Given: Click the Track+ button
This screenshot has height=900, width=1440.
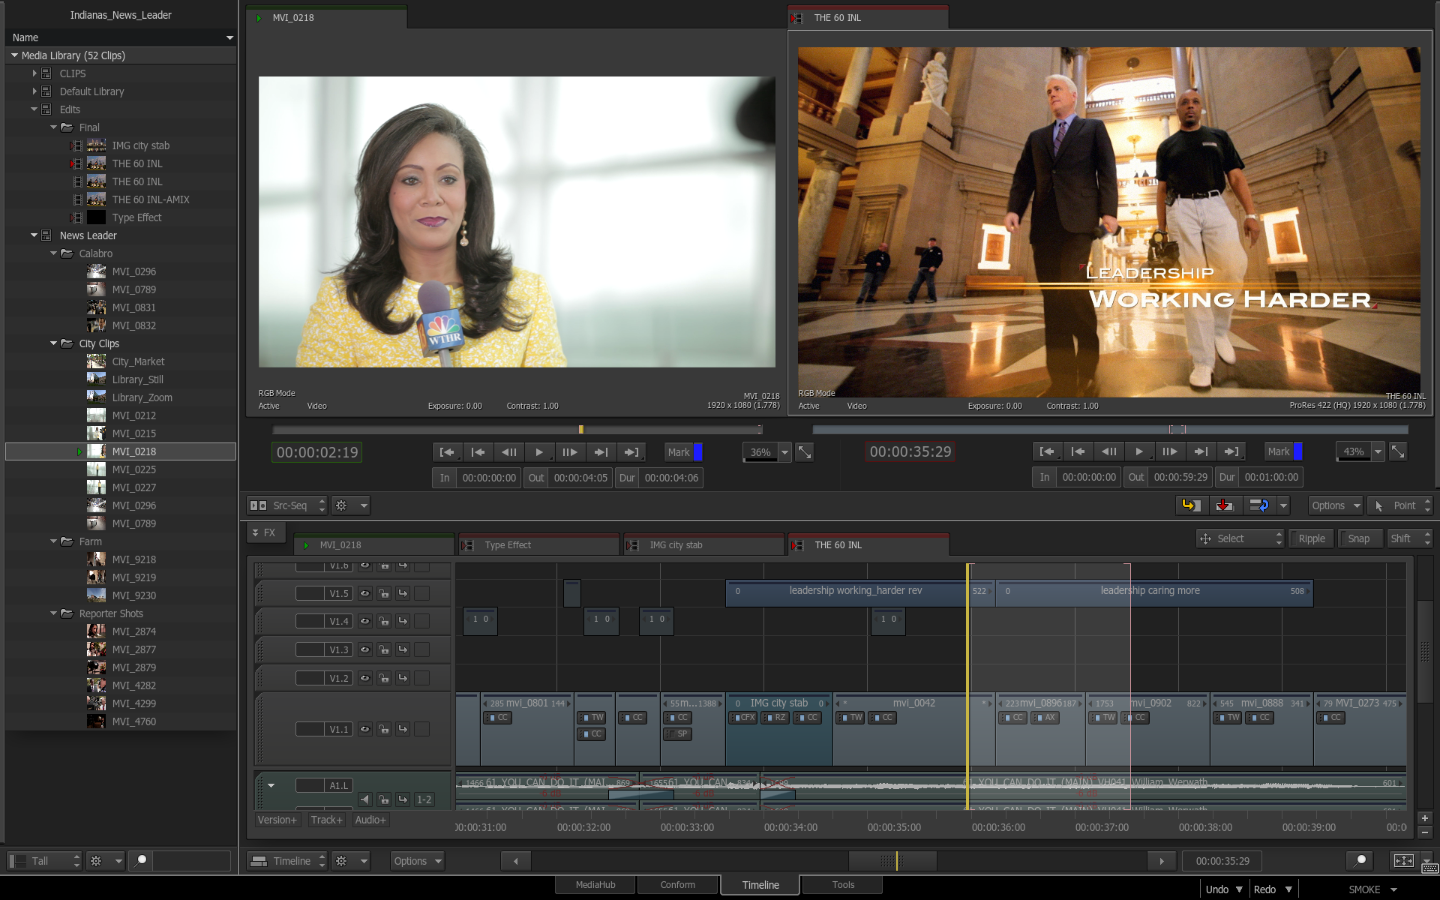Looking at the screenshot, I should 326,820.
